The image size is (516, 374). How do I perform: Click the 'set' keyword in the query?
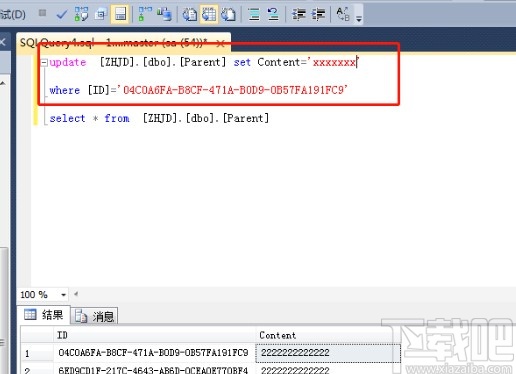[242, 62]
